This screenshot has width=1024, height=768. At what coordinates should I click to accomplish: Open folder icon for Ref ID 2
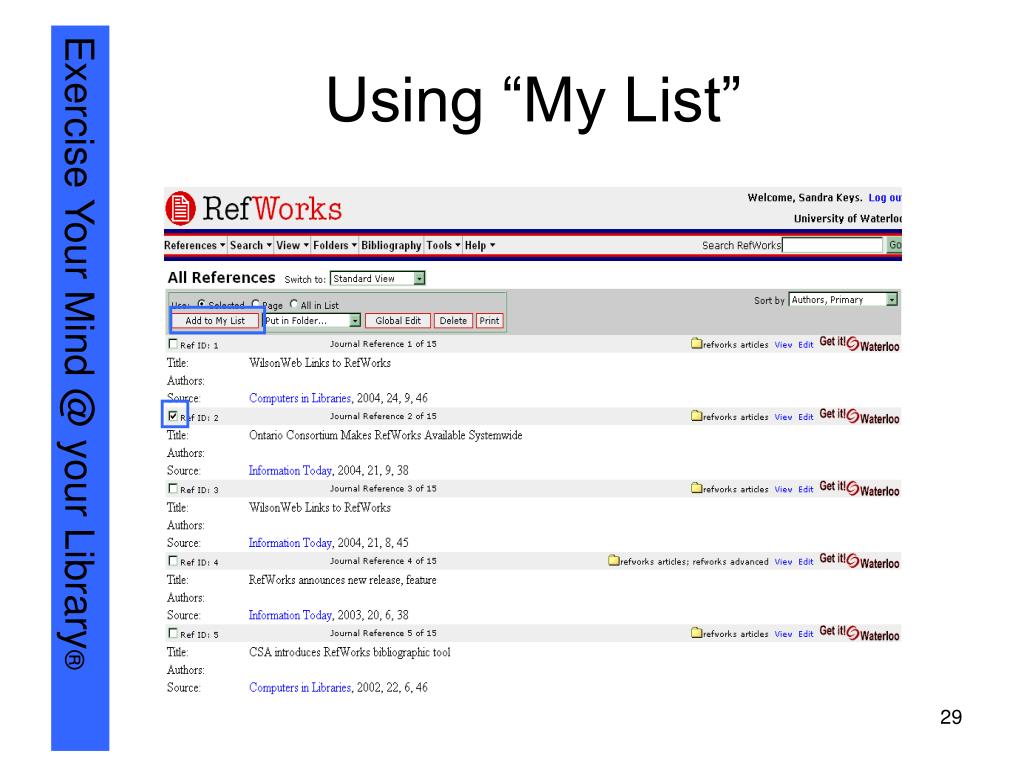click(x=696, y=416)
